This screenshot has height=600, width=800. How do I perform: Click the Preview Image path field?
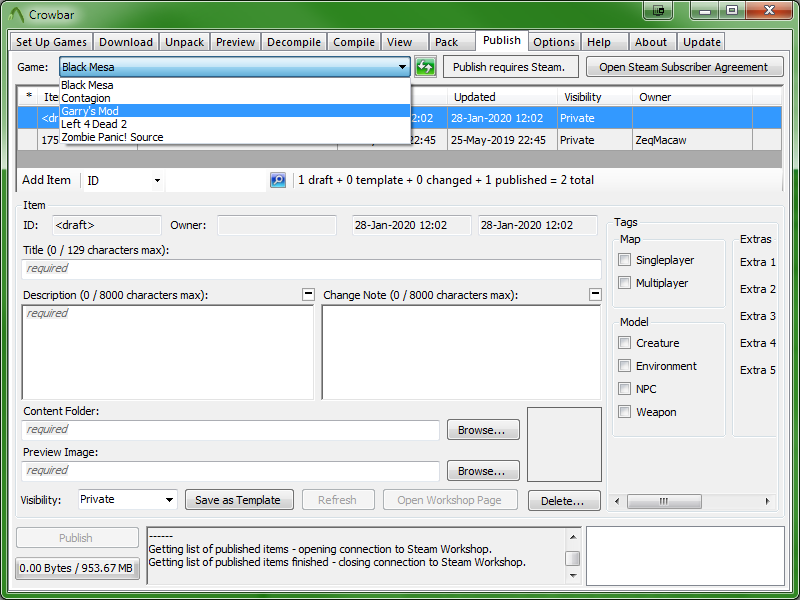pyautogui.click(x=231, y=470)
